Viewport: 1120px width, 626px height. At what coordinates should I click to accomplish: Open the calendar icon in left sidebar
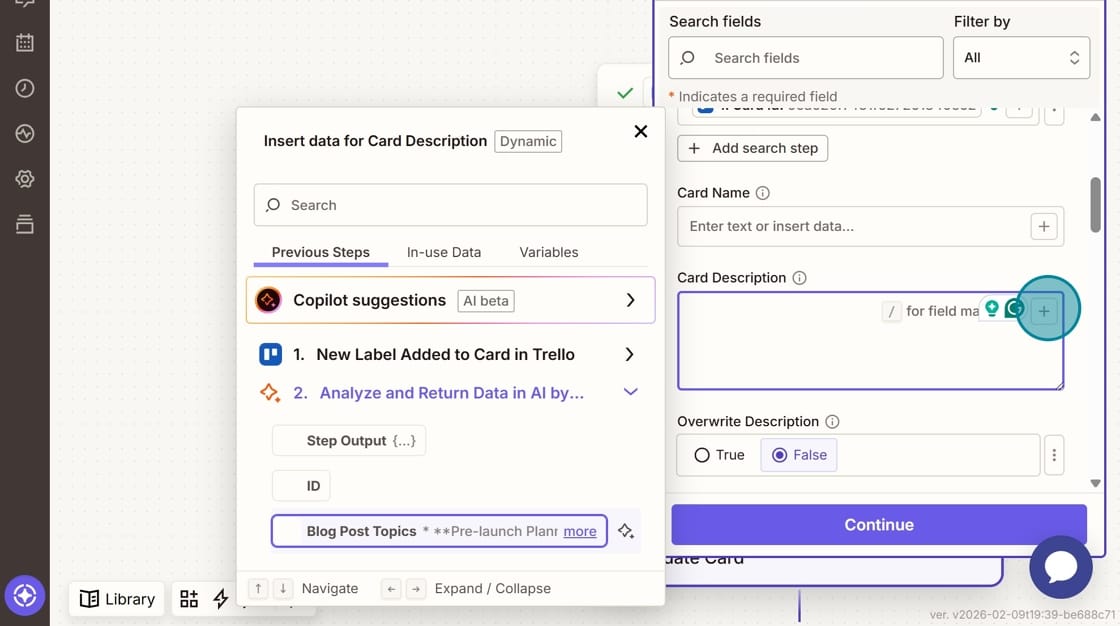click(x=24, y=42)
